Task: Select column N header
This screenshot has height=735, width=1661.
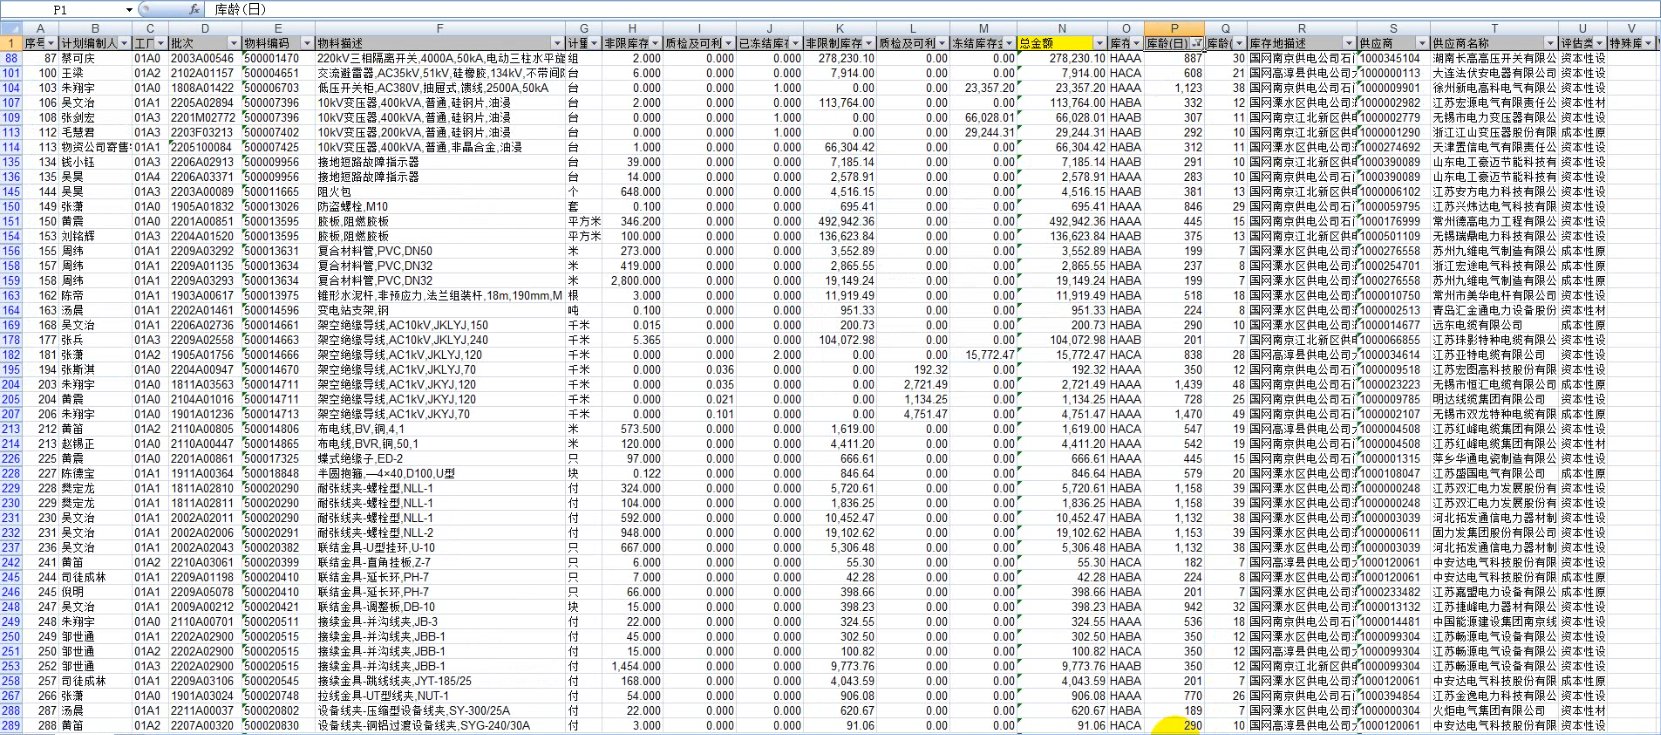Action: tap(1061, 29)
